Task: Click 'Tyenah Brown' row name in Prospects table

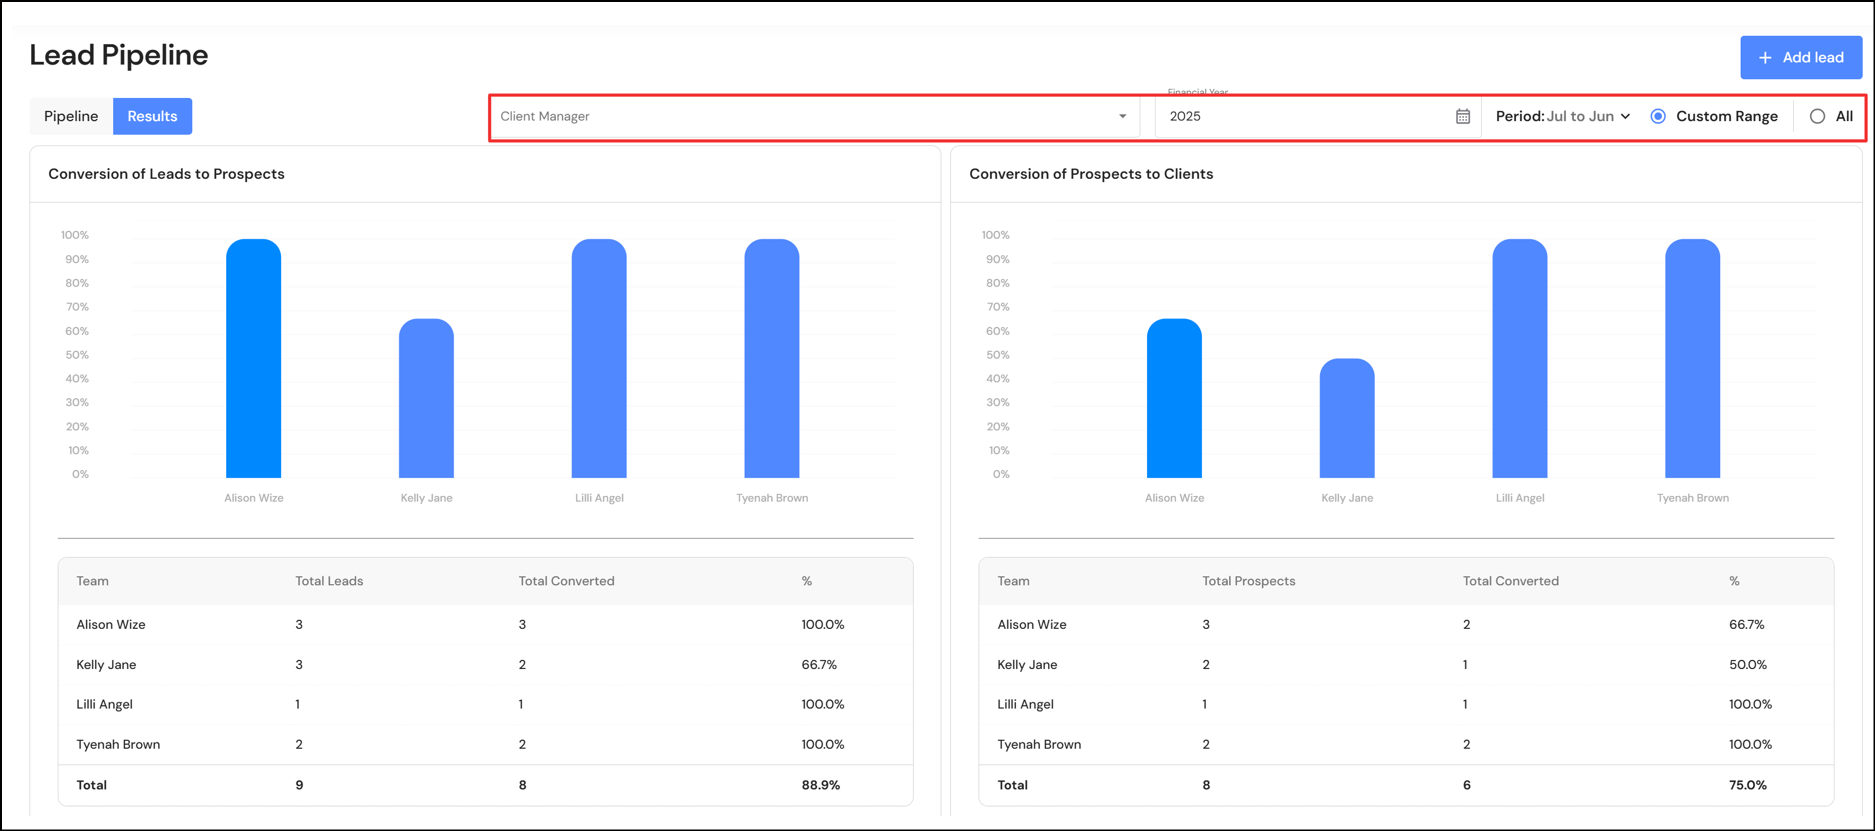Action: [1039, 745]
